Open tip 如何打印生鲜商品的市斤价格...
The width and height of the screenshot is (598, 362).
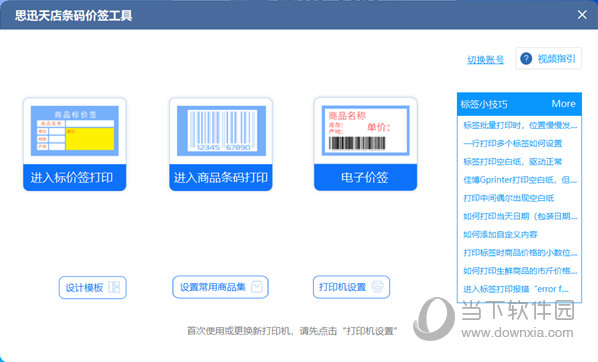click(x=520, y=271)
